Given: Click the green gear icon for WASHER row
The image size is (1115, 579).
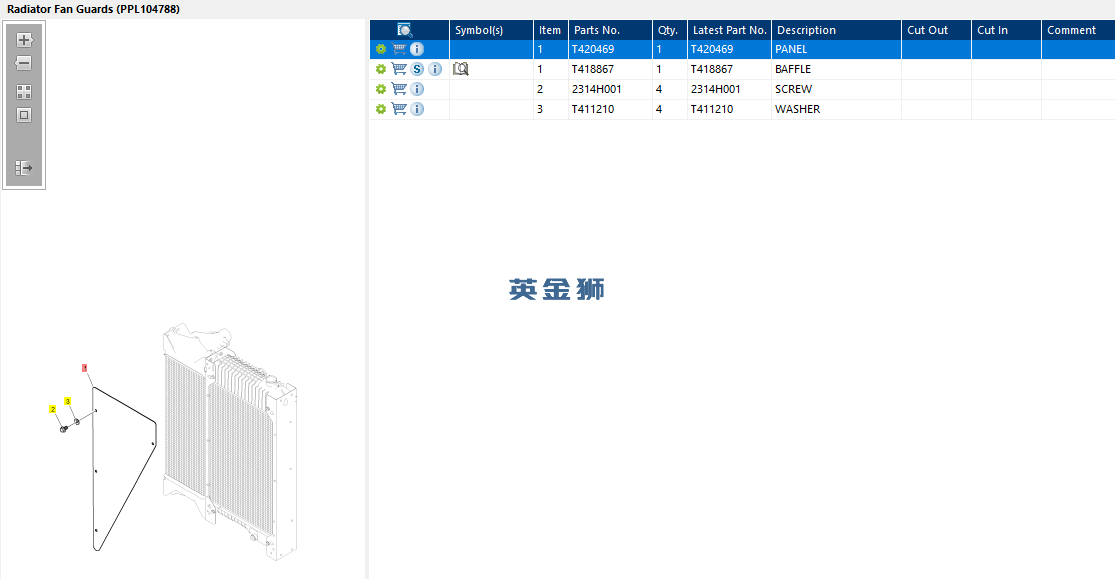Looking at the screenshot, I should point(381,109).
